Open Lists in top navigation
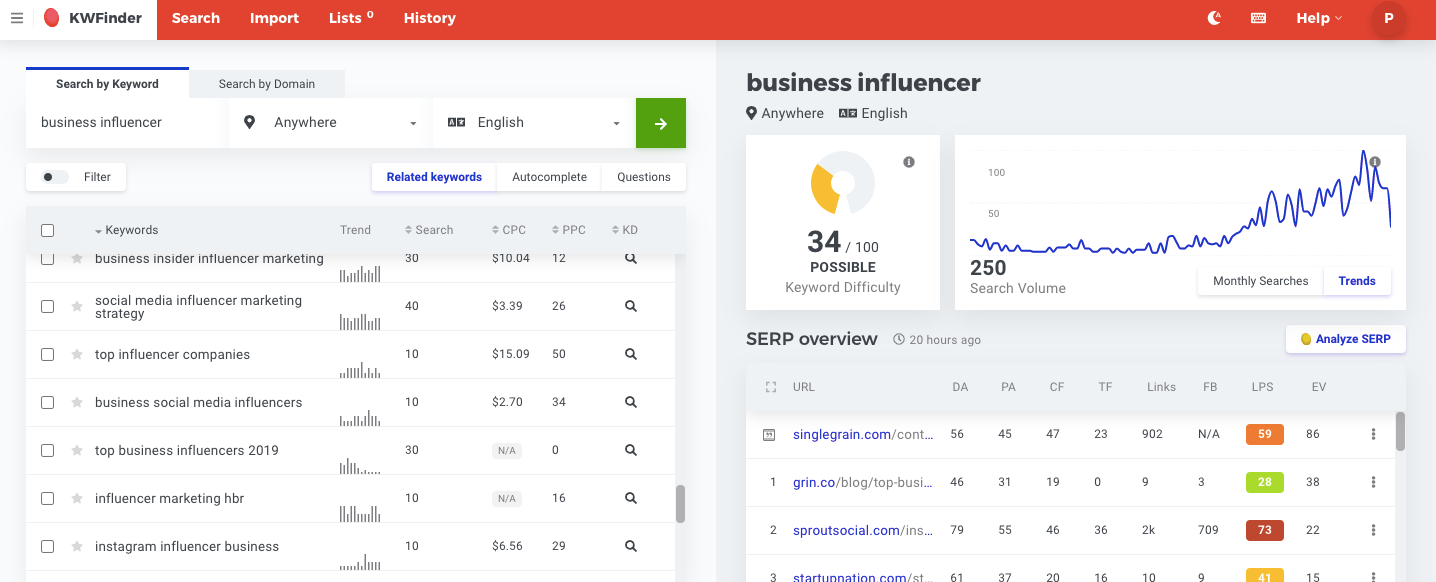 point(351,18)
